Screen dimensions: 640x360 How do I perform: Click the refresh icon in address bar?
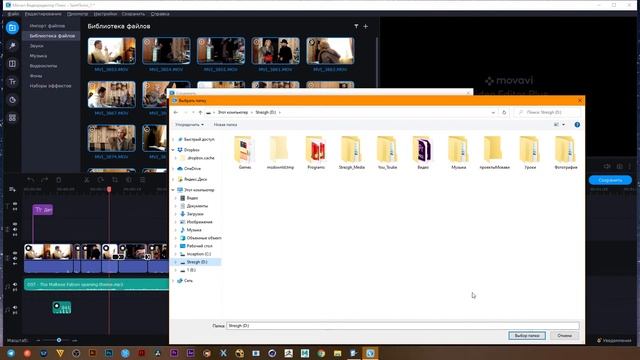point(504,112)
